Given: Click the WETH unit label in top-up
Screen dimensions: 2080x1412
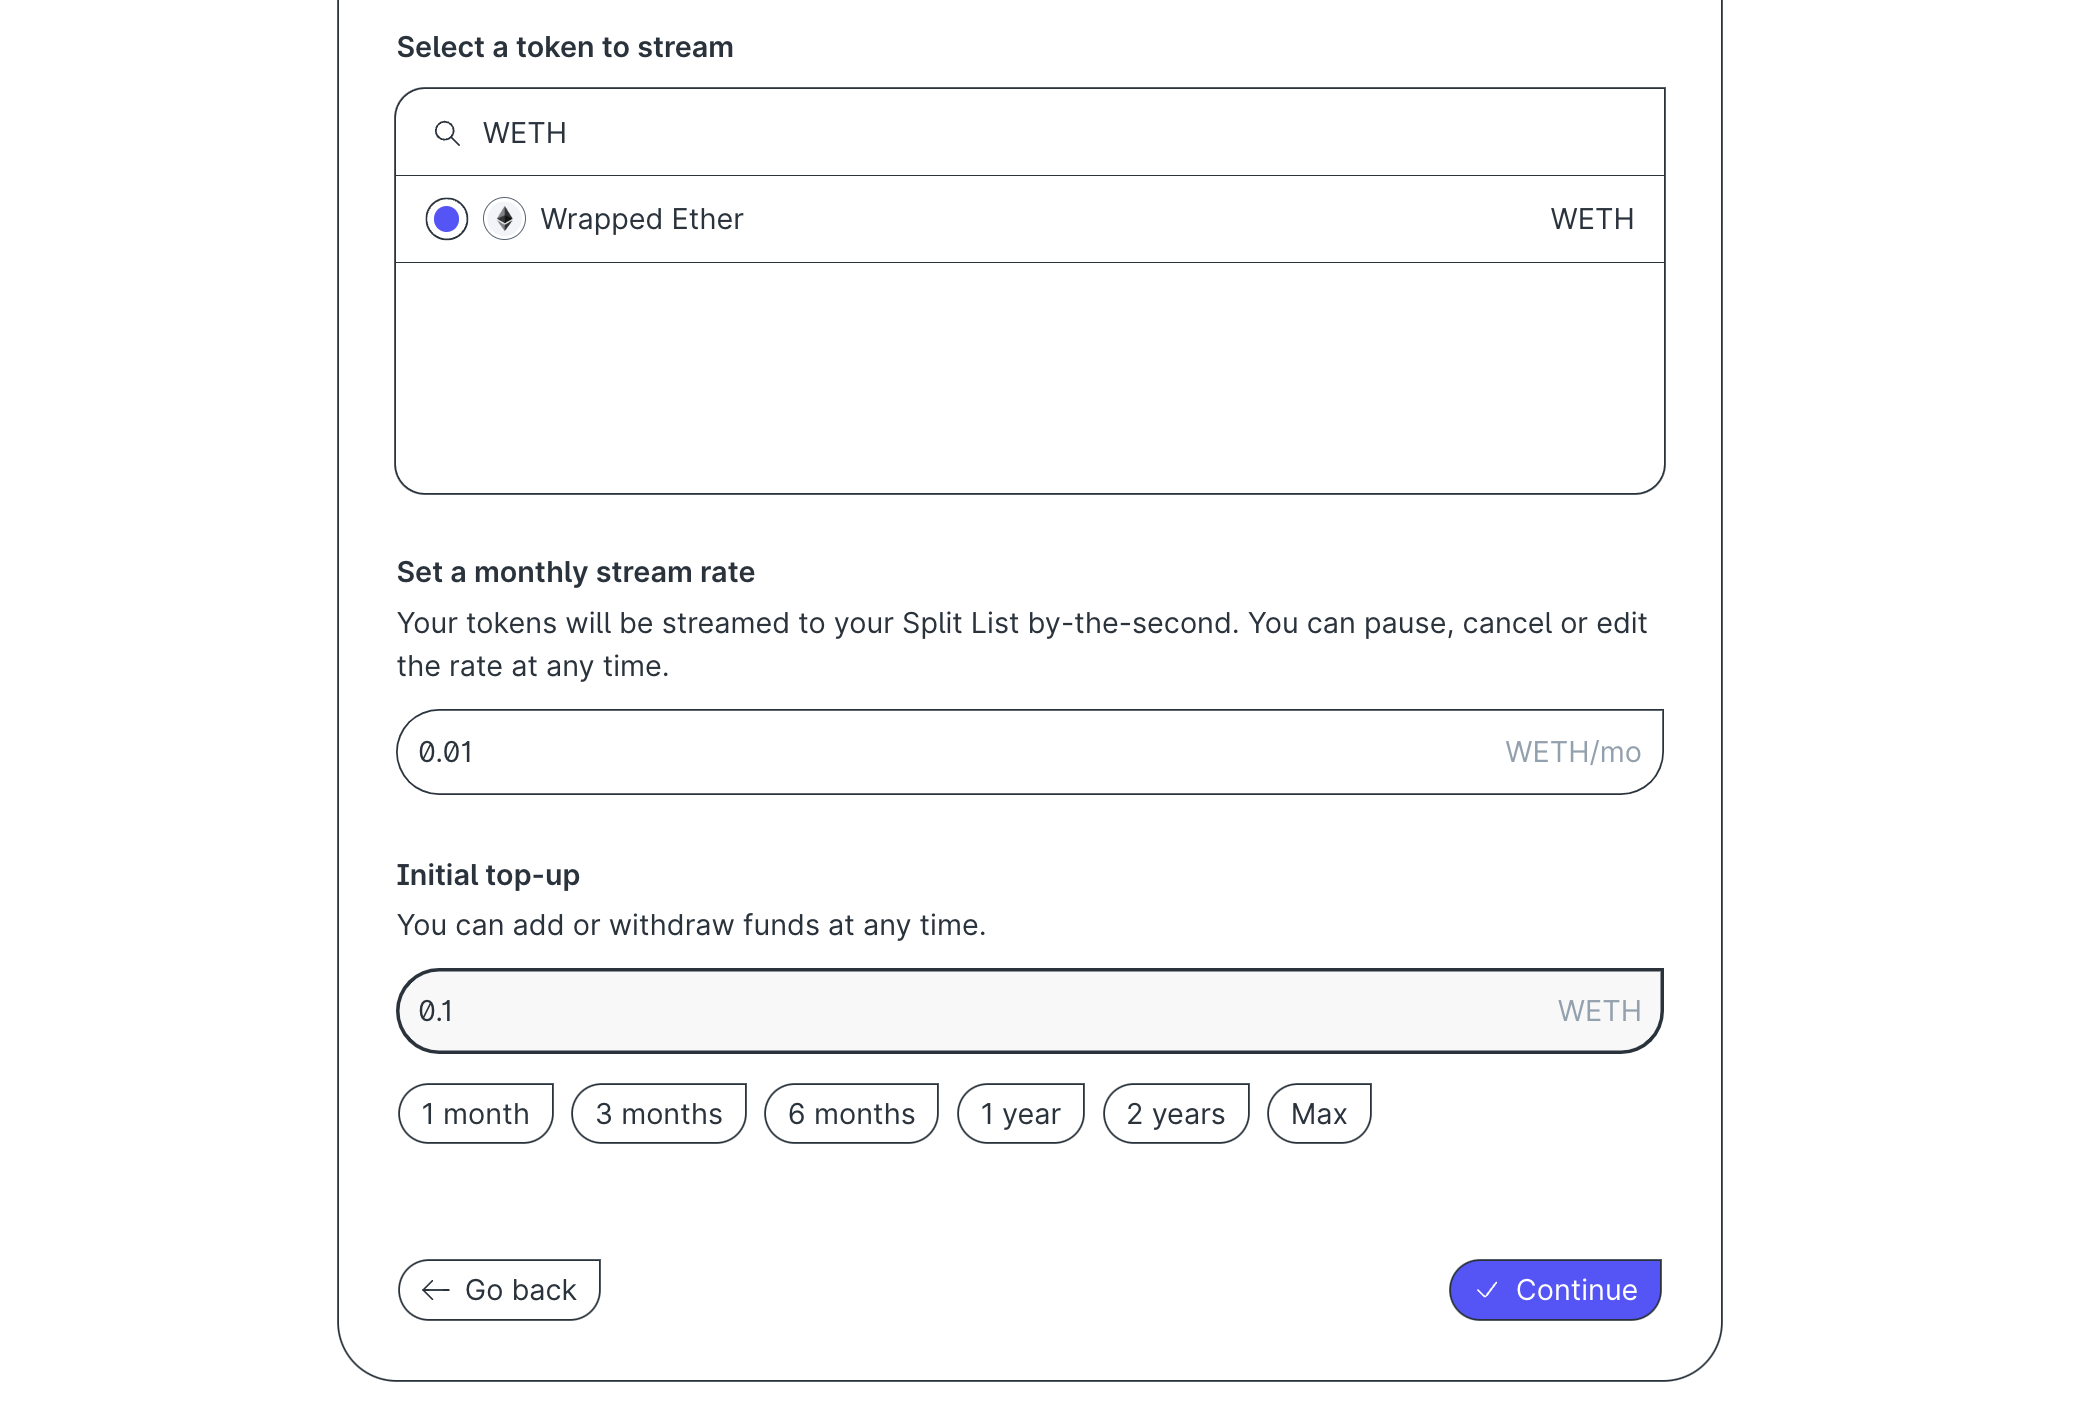Looking at the screenshot, I should (1600, 1011).
